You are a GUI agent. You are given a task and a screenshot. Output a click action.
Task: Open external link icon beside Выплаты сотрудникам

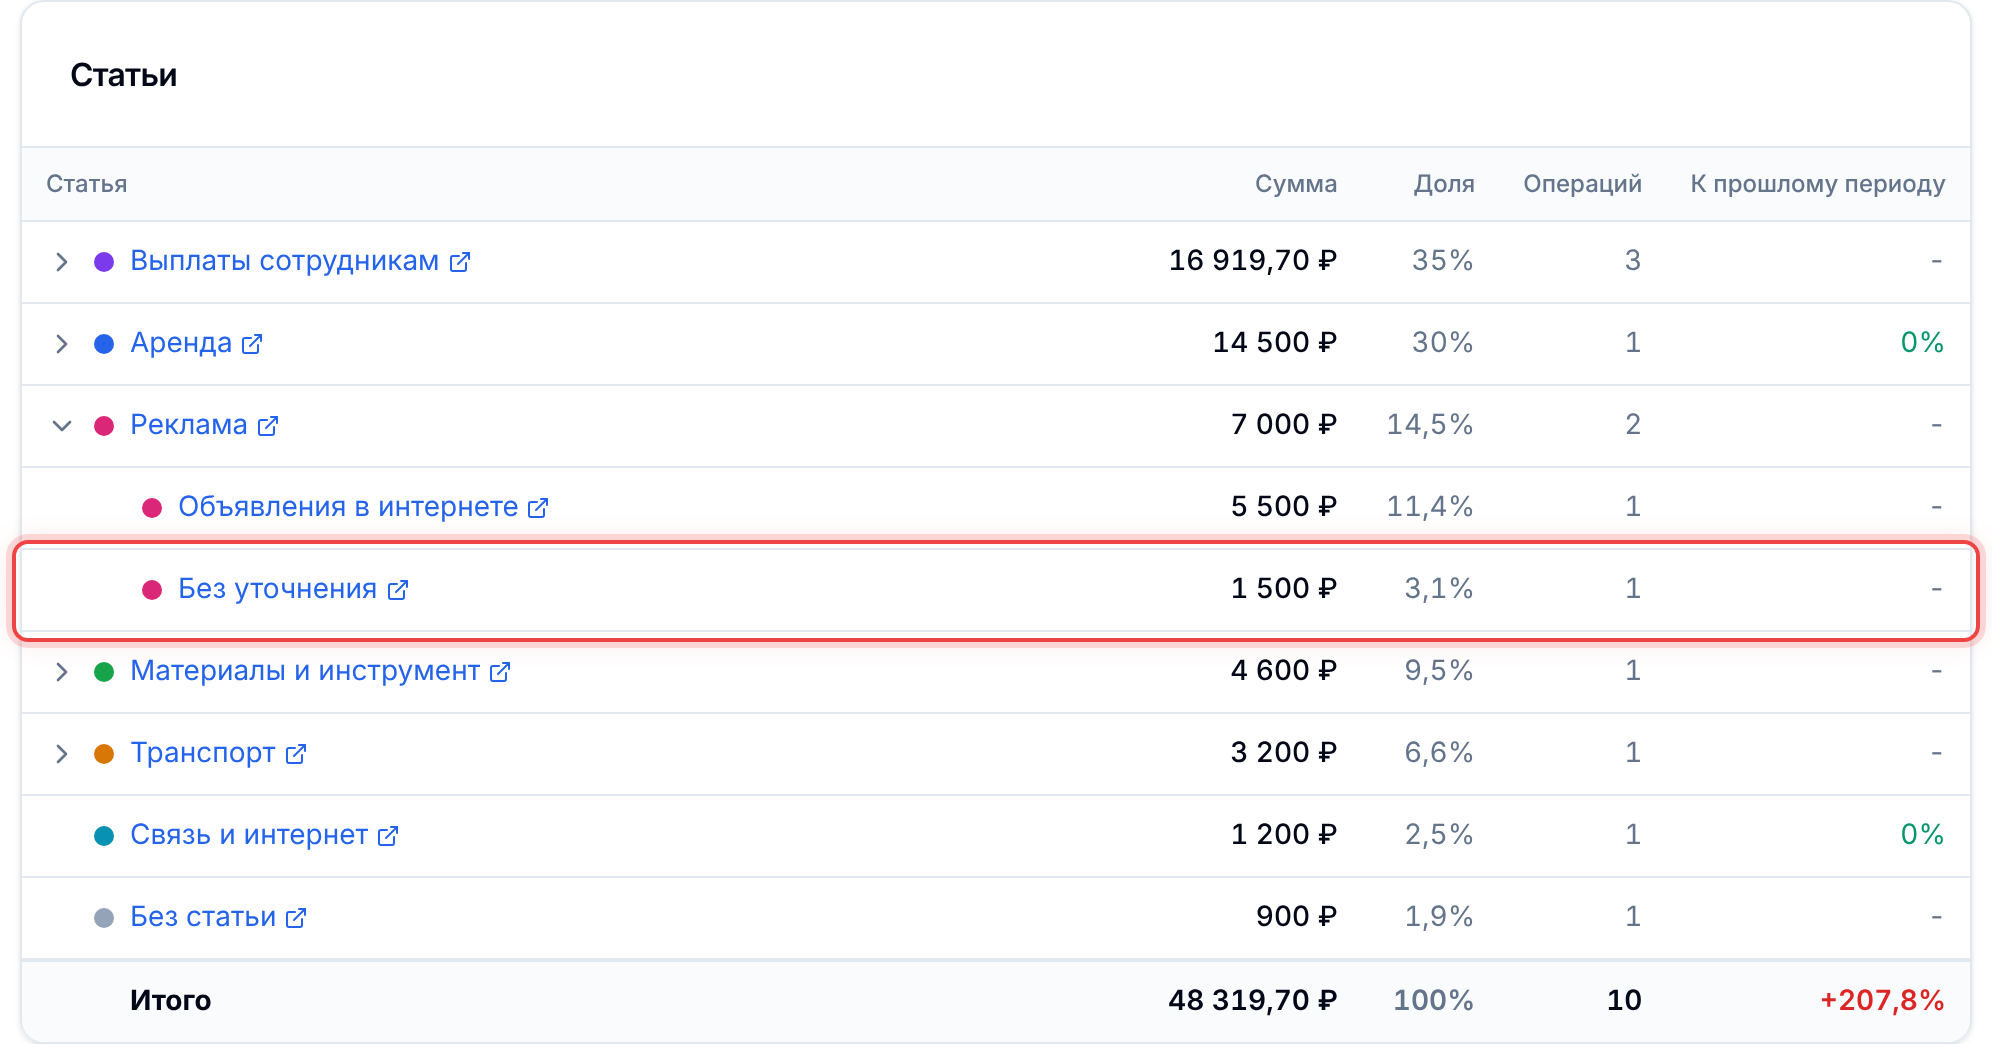(460, 262)
